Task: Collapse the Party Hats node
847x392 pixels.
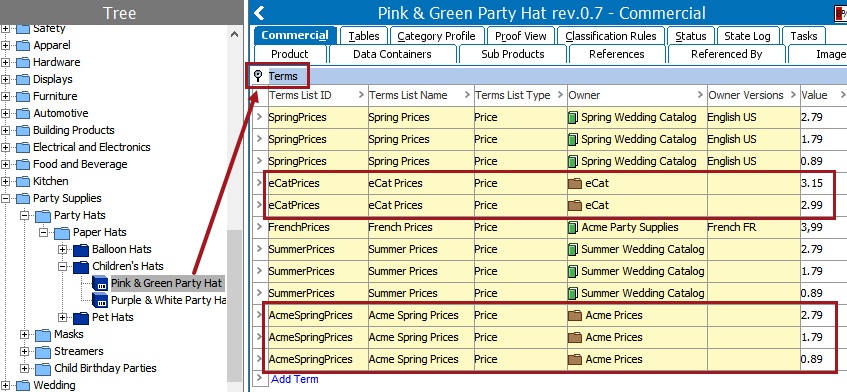Action: click(25, 215)
